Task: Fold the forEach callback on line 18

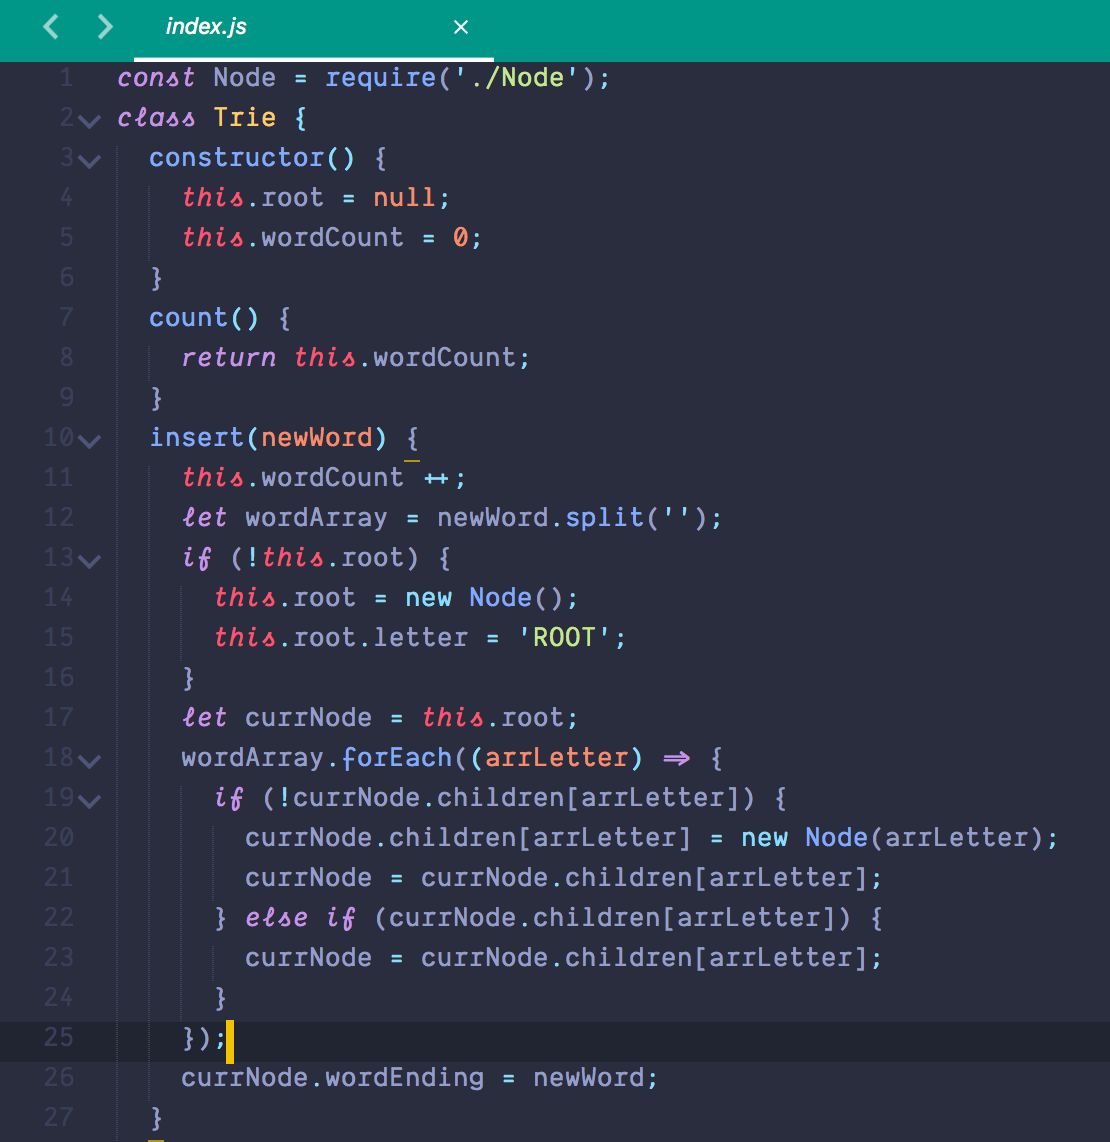Action: 90,762
